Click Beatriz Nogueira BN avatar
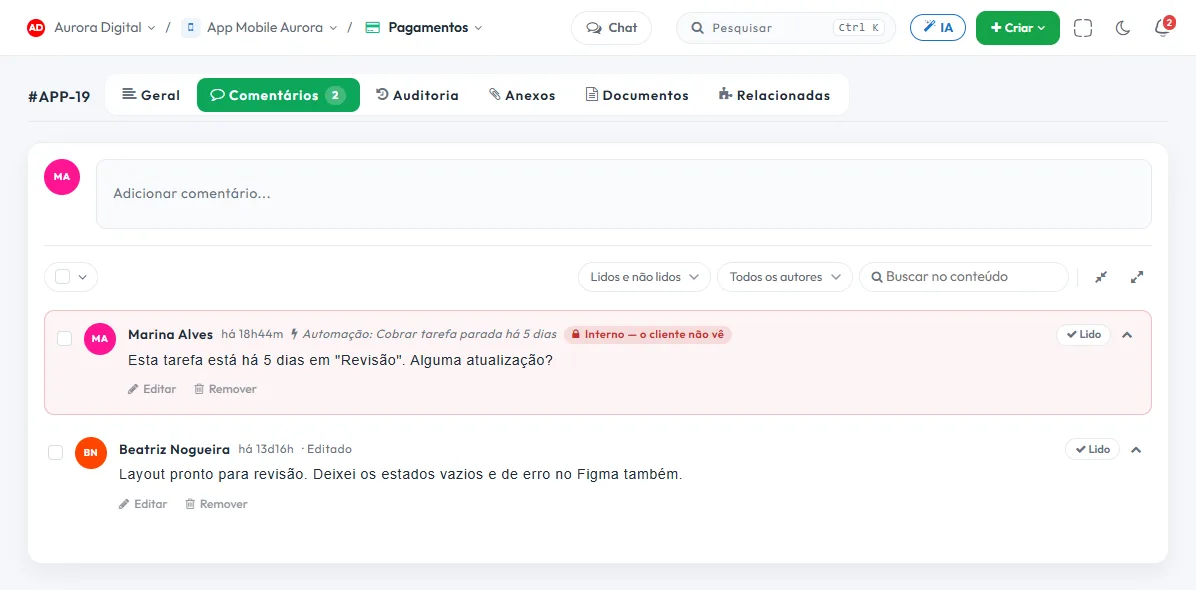 click(x=91, y=453)
